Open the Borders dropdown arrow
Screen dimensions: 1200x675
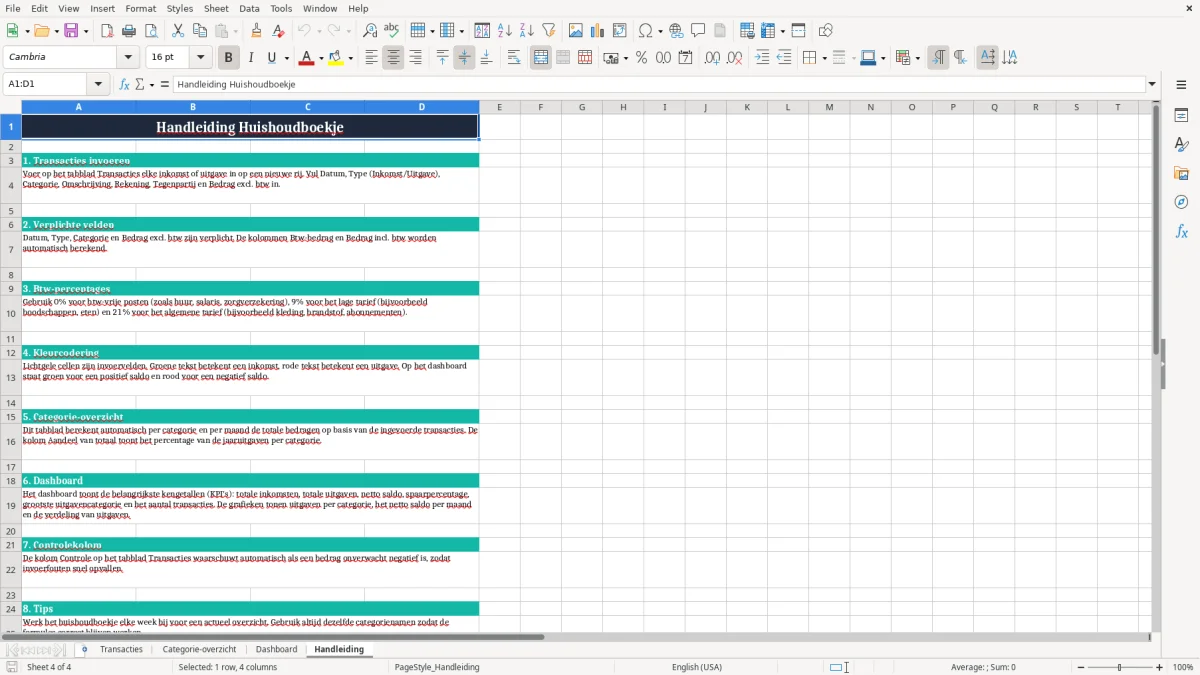click(823, 58)
